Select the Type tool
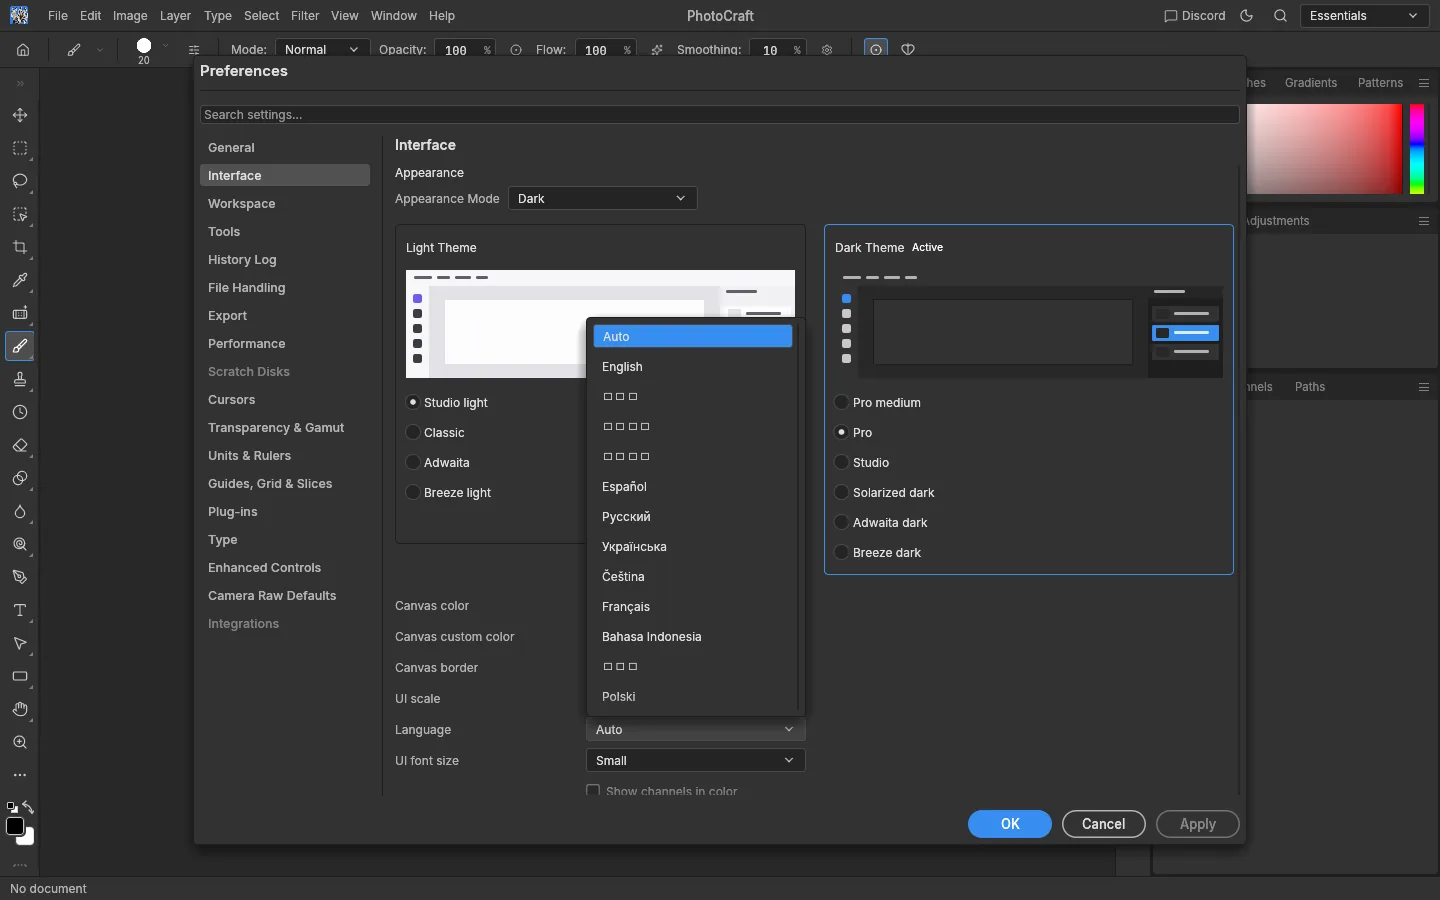 [x=20, y=610]
